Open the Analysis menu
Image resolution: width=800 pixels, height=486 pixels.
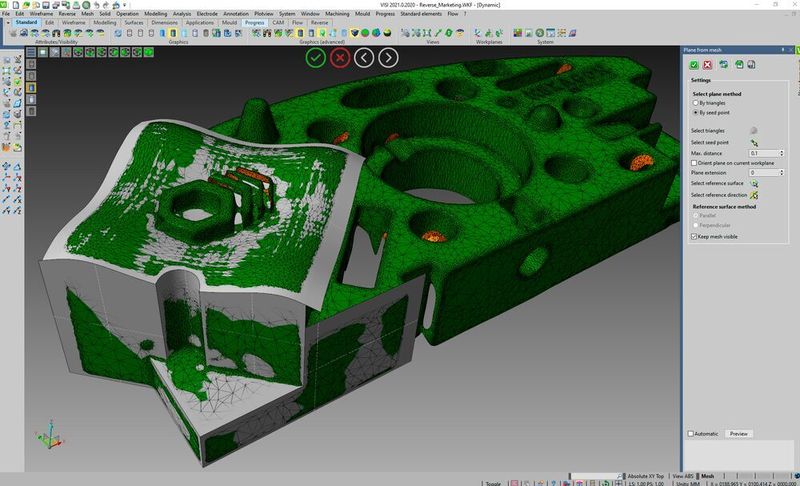click(182, 14)
